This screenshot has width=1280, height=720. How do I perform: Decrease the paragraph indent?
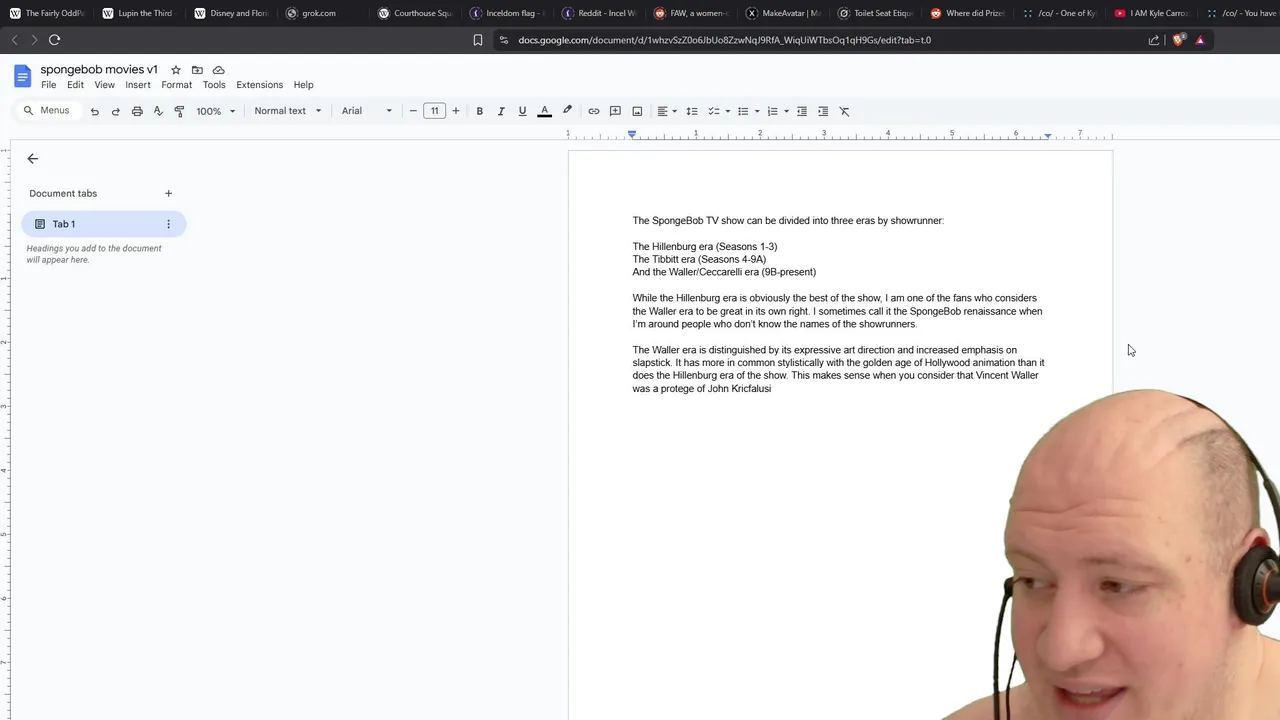click(x=802, y=111)
